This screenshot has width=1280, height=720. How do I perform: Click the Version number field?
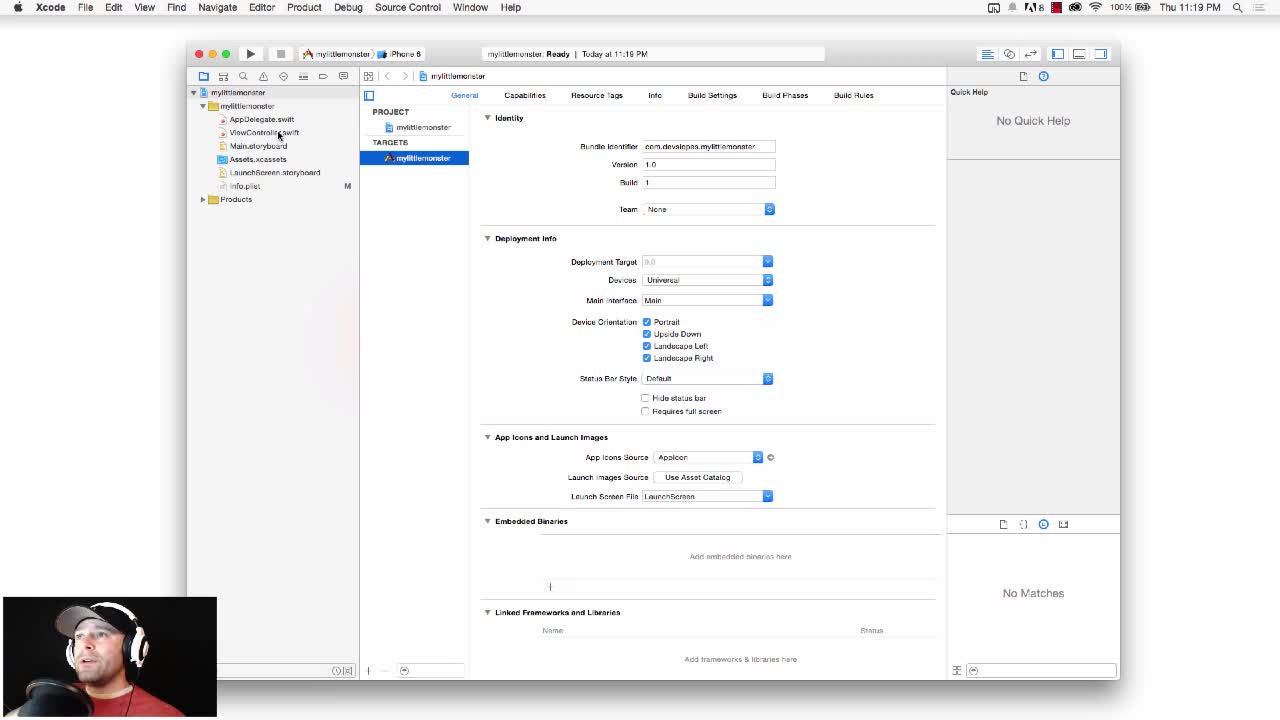tap(709, 164)
